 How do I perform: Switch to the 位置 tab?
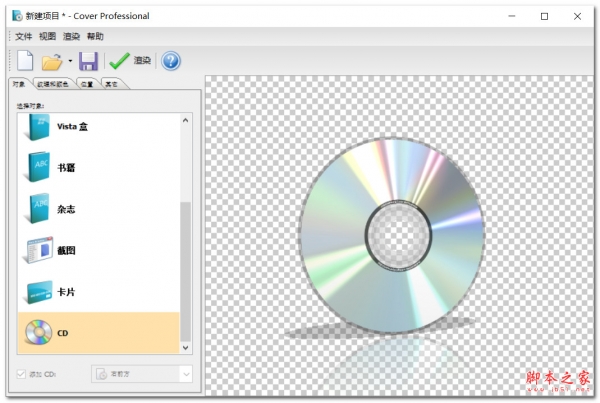pyautogui.click(x=87, y=84)
